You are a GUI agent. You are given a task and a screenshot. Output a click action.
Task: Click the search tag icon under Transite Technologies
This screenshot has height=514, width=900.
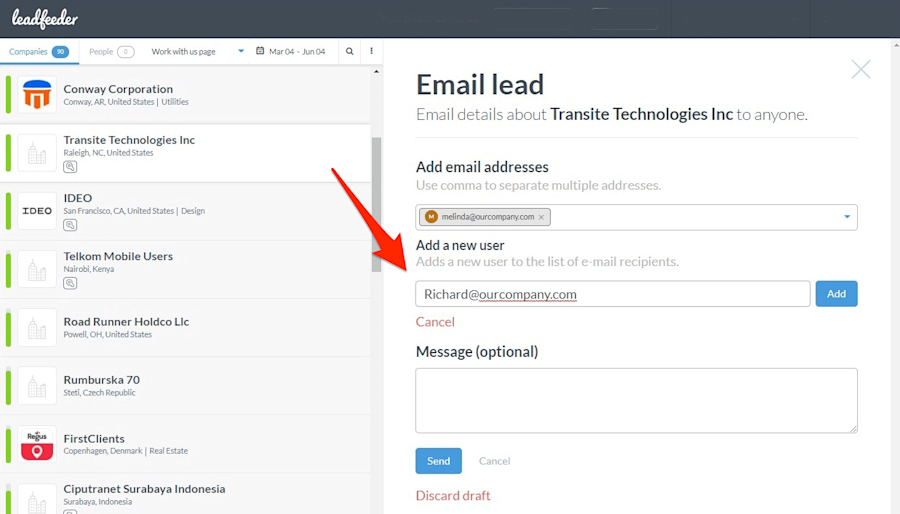(x=70, y=167)
